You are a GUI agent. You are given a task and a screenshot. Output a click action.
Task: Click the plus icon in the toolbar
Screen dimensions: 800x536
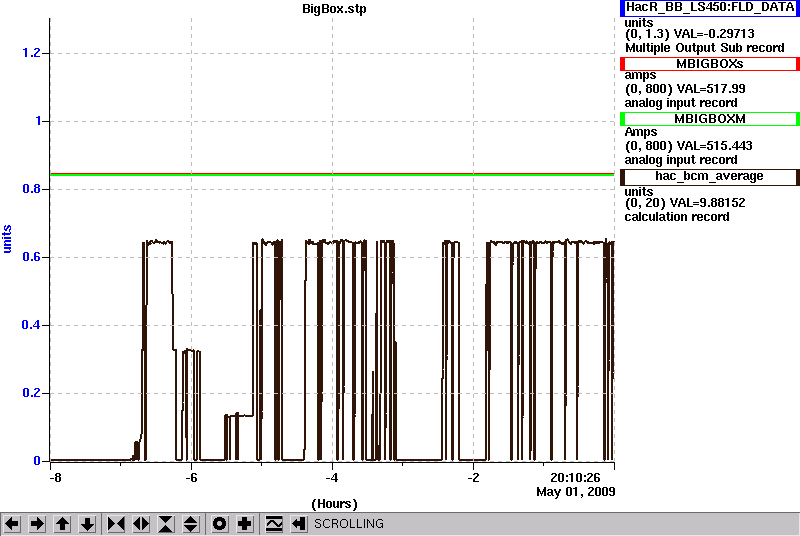[245, 524]
